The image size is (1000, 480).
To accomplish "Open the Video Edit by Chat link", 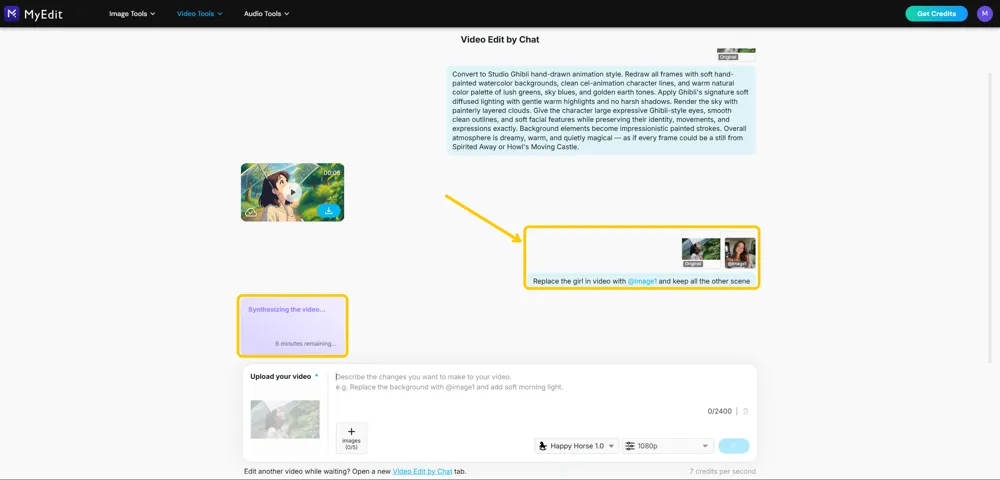I will [422, 471].
